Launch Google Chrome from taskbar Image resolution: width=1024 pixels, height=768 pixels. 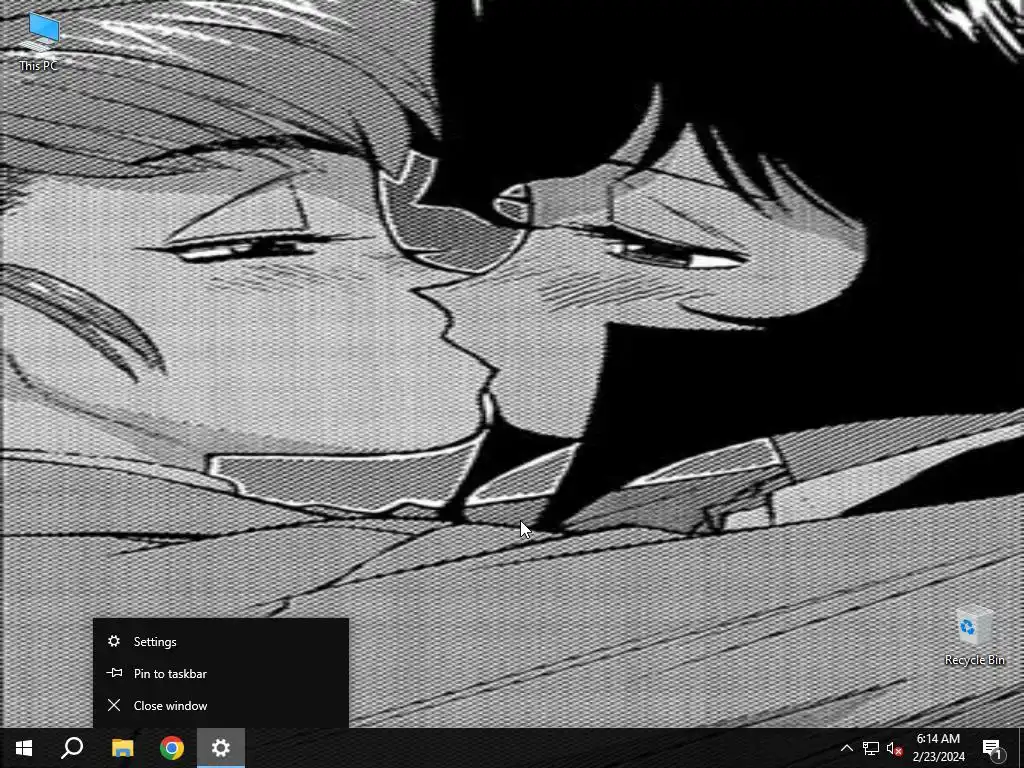(172, 748)
